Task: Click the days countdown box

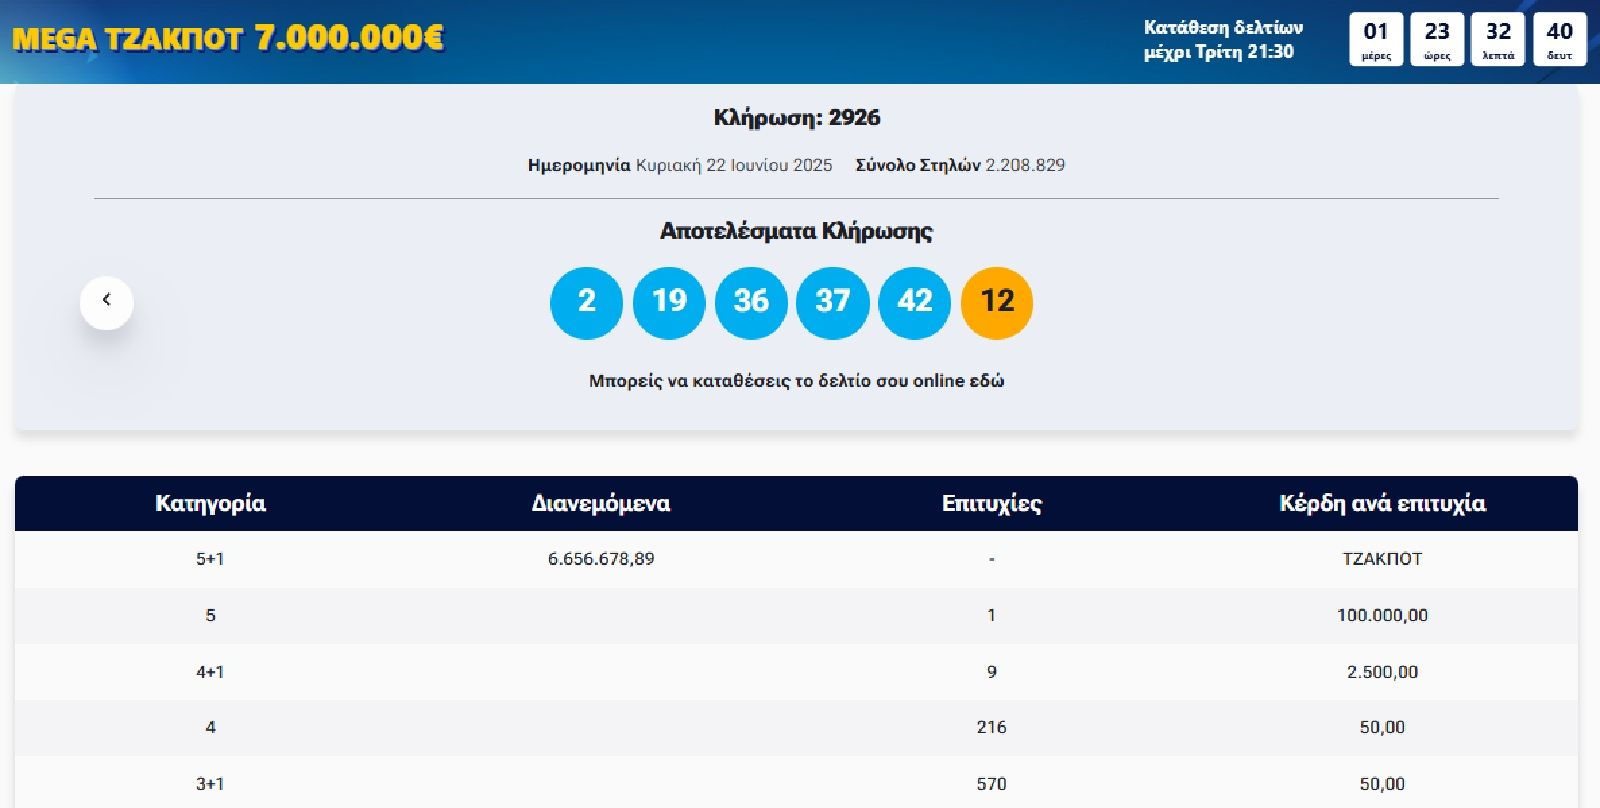Action: 1376,40
